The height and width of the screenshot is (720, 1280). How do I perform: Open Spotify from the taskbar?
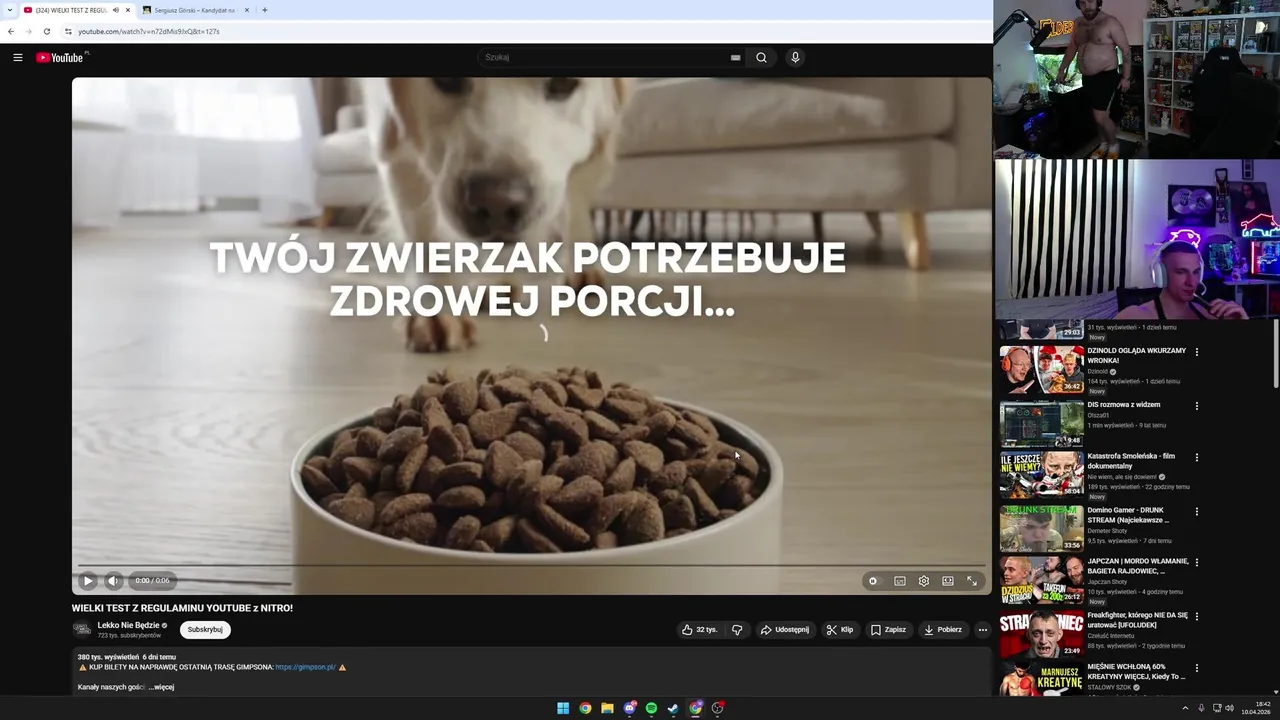pyautogui.click(x=651, y=708)
